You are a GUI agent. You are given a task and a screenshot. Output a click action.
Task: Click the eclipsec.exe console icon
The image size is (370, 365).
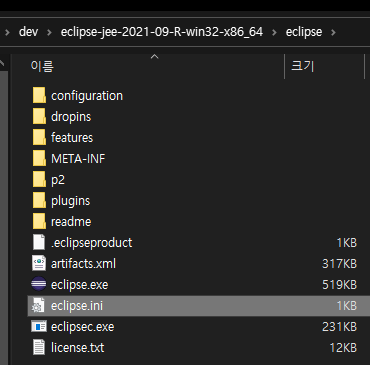39,327
